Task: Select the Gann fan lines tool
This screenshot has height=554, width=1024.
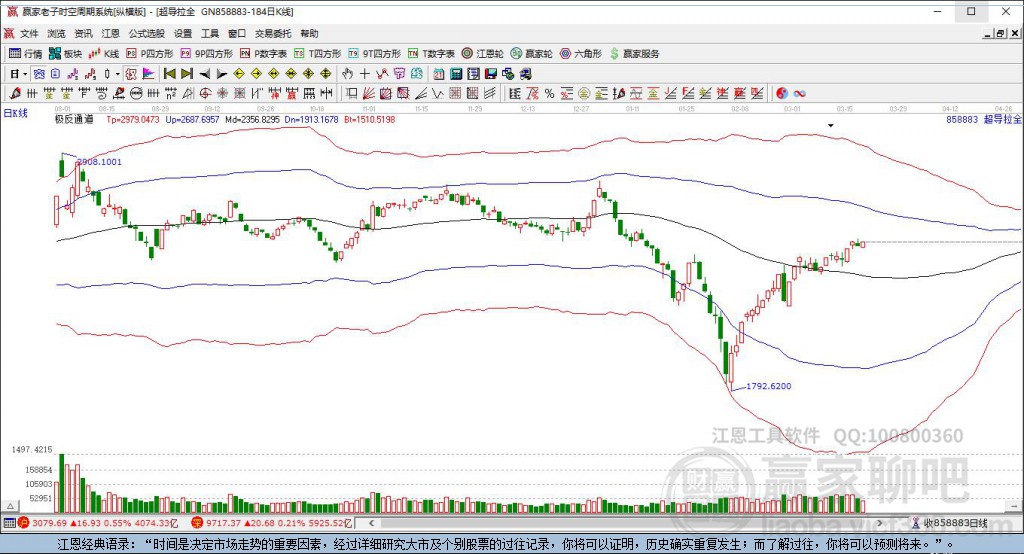Action: (368, 94)
